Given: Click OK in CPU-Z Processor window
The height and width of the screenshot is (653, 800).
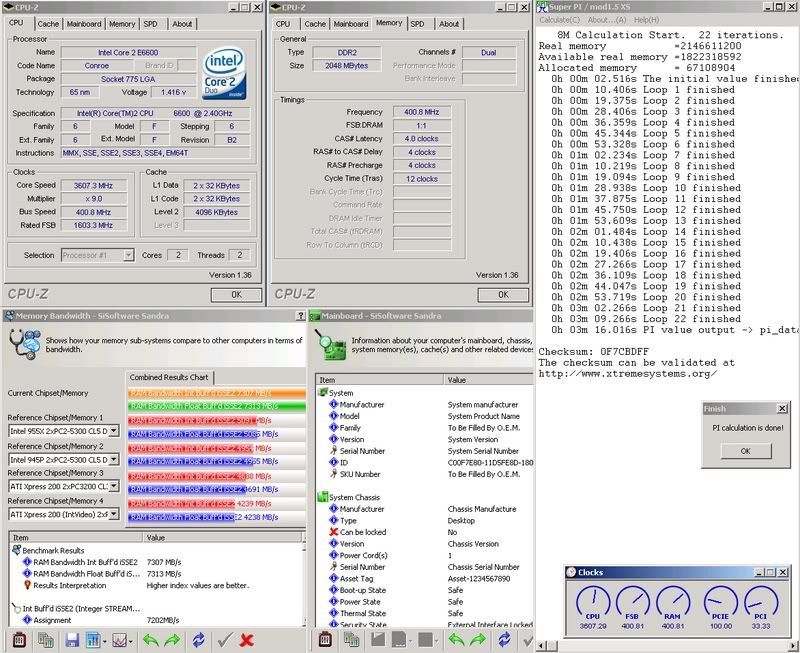Looking at the screenshot, I should [x=236, y=295].
